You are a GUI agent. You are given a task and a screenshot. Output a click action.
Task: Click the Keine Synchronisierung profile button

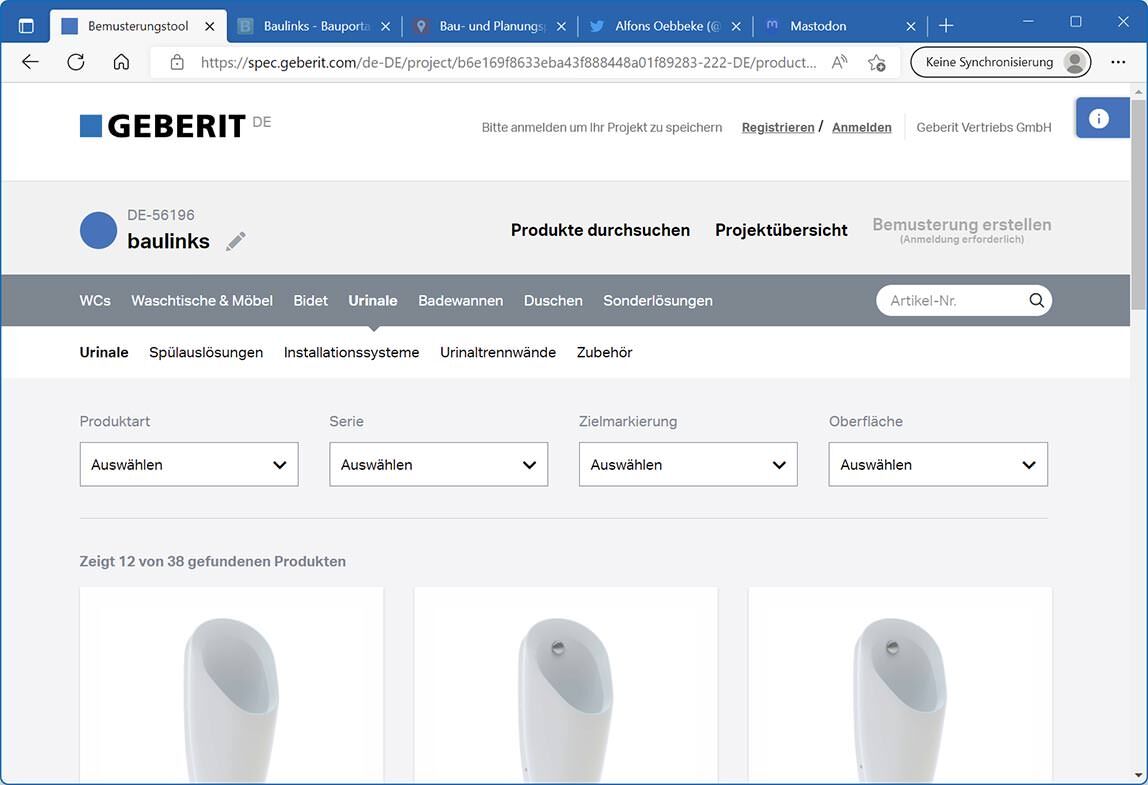[1000, 62]
